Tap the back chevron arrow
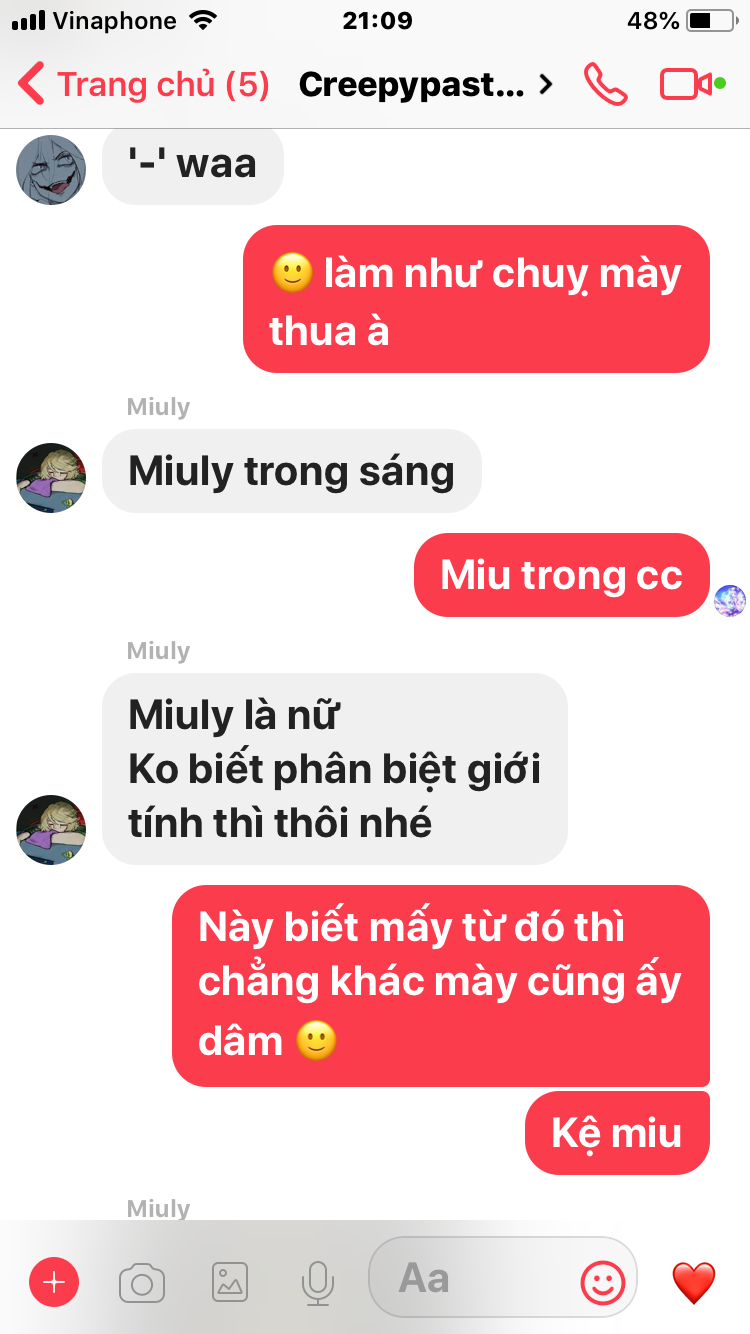 [32, 85]
